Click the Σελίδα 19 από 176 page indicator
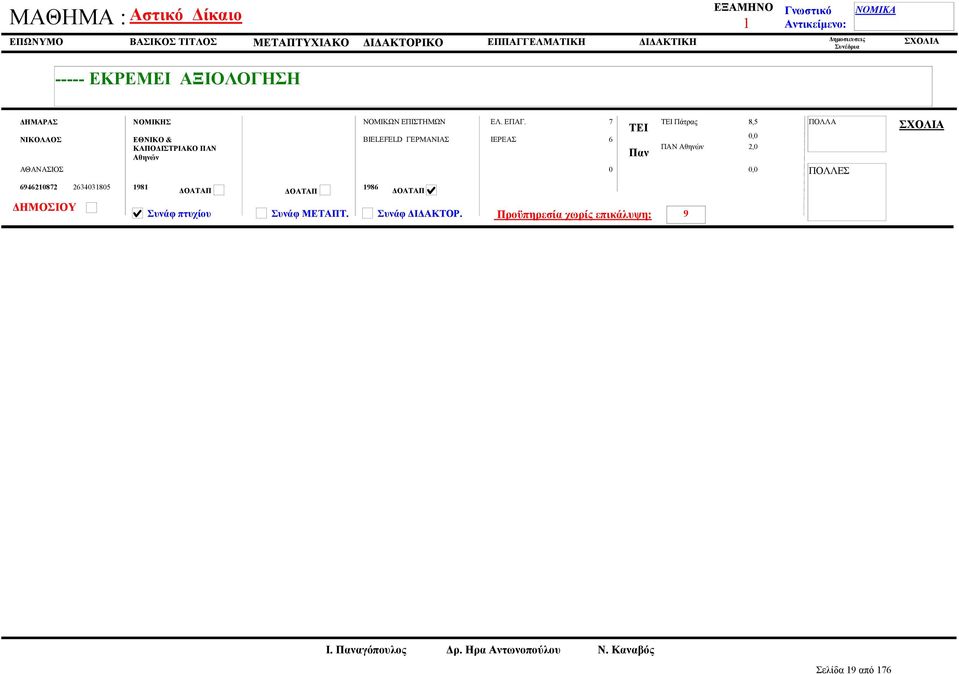 click(x=853, y=670)
